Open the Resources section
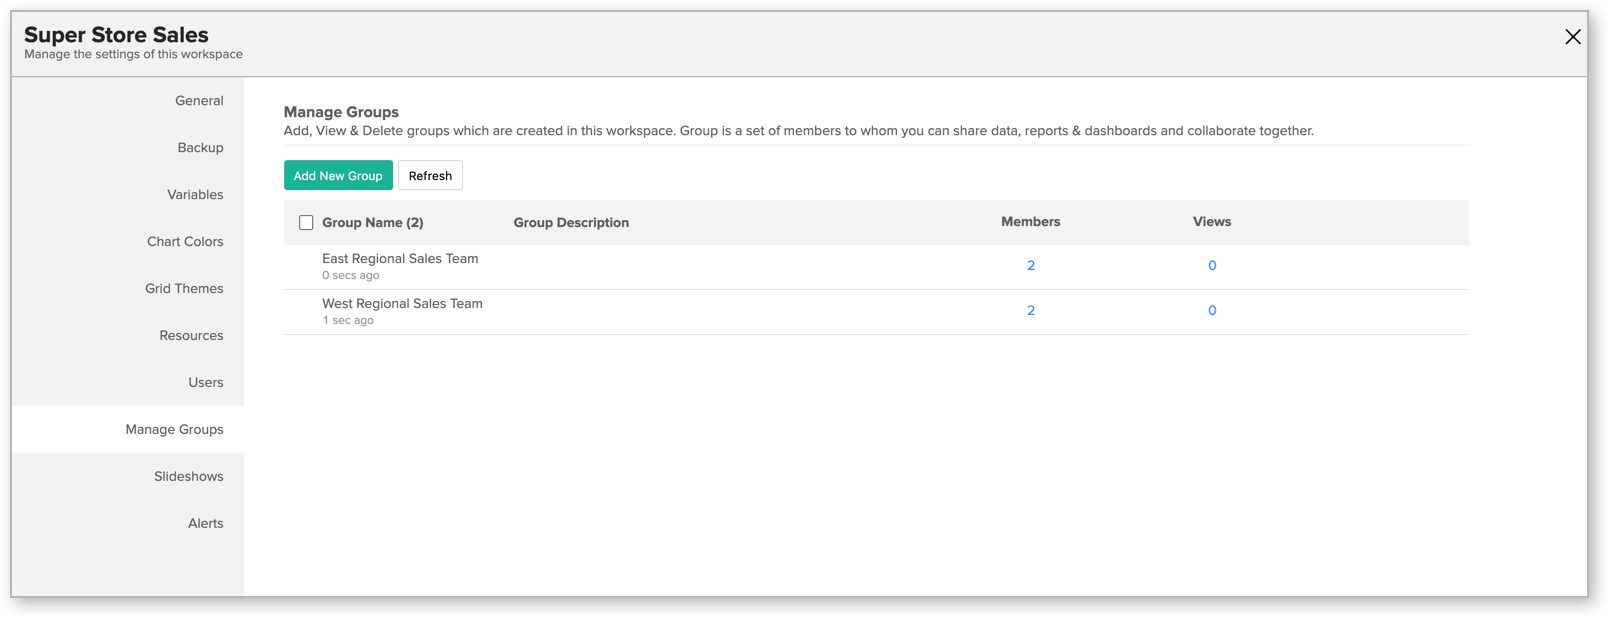Image resolution: width=1609 pixels, height=618 pixels. tap(191, 336)
